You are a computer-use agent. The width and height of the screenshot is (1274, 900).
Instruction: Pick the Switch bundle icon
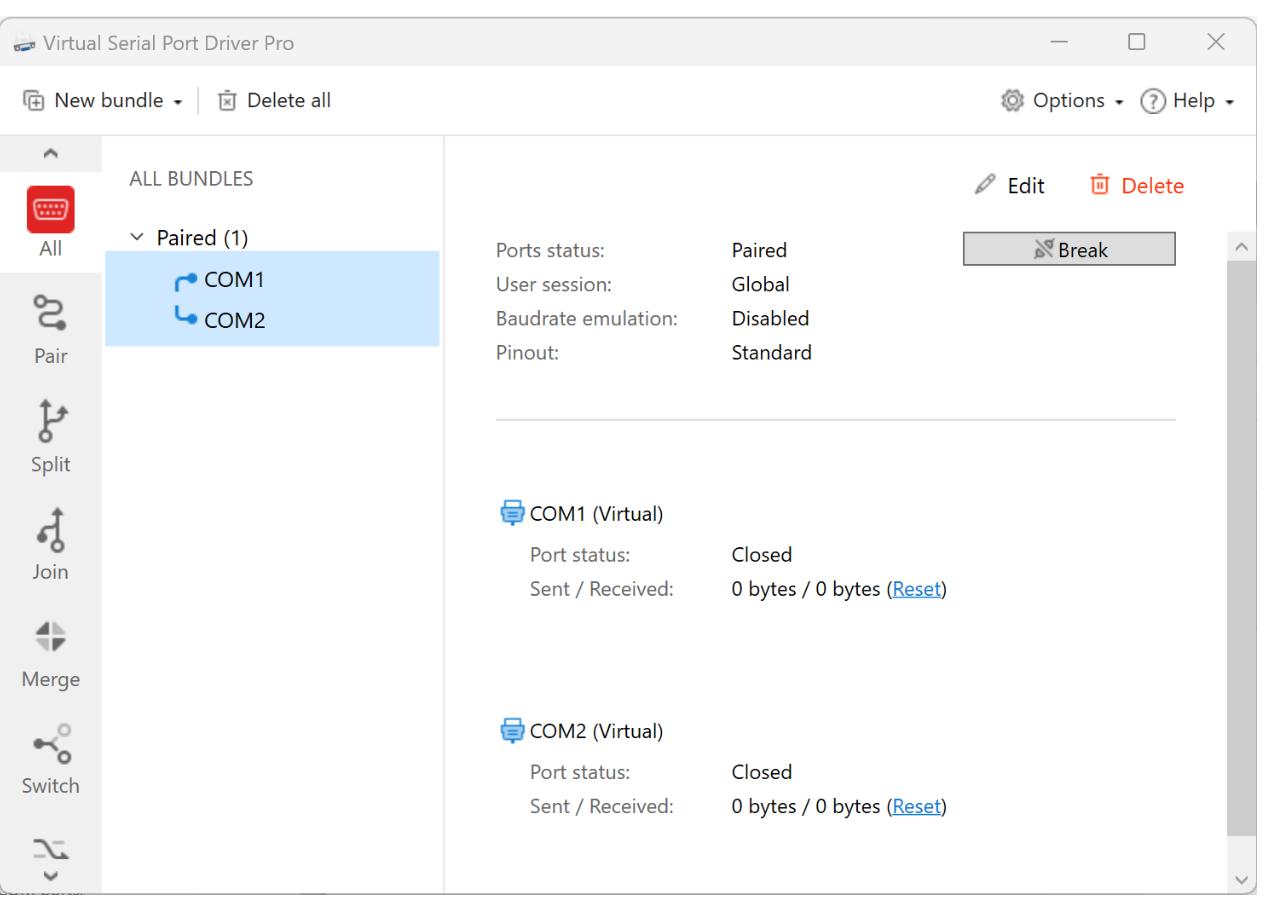[x=51, y=744]
